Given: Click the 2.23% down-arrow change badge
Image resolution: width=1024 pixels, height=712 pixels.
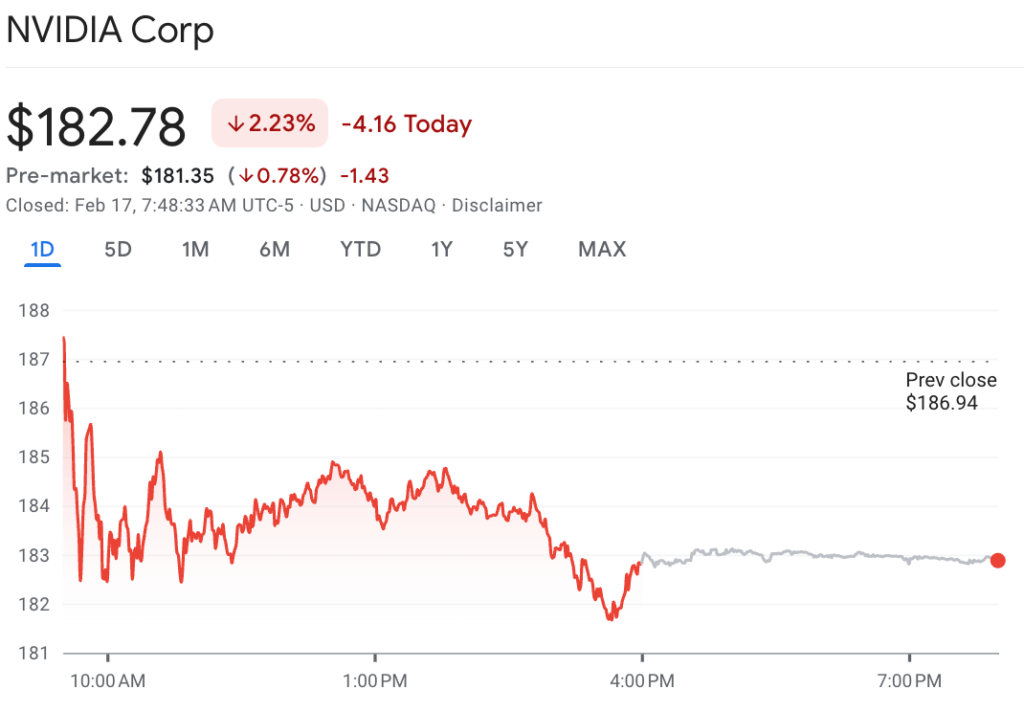Looking at the screenshot, I should [270, 124].
